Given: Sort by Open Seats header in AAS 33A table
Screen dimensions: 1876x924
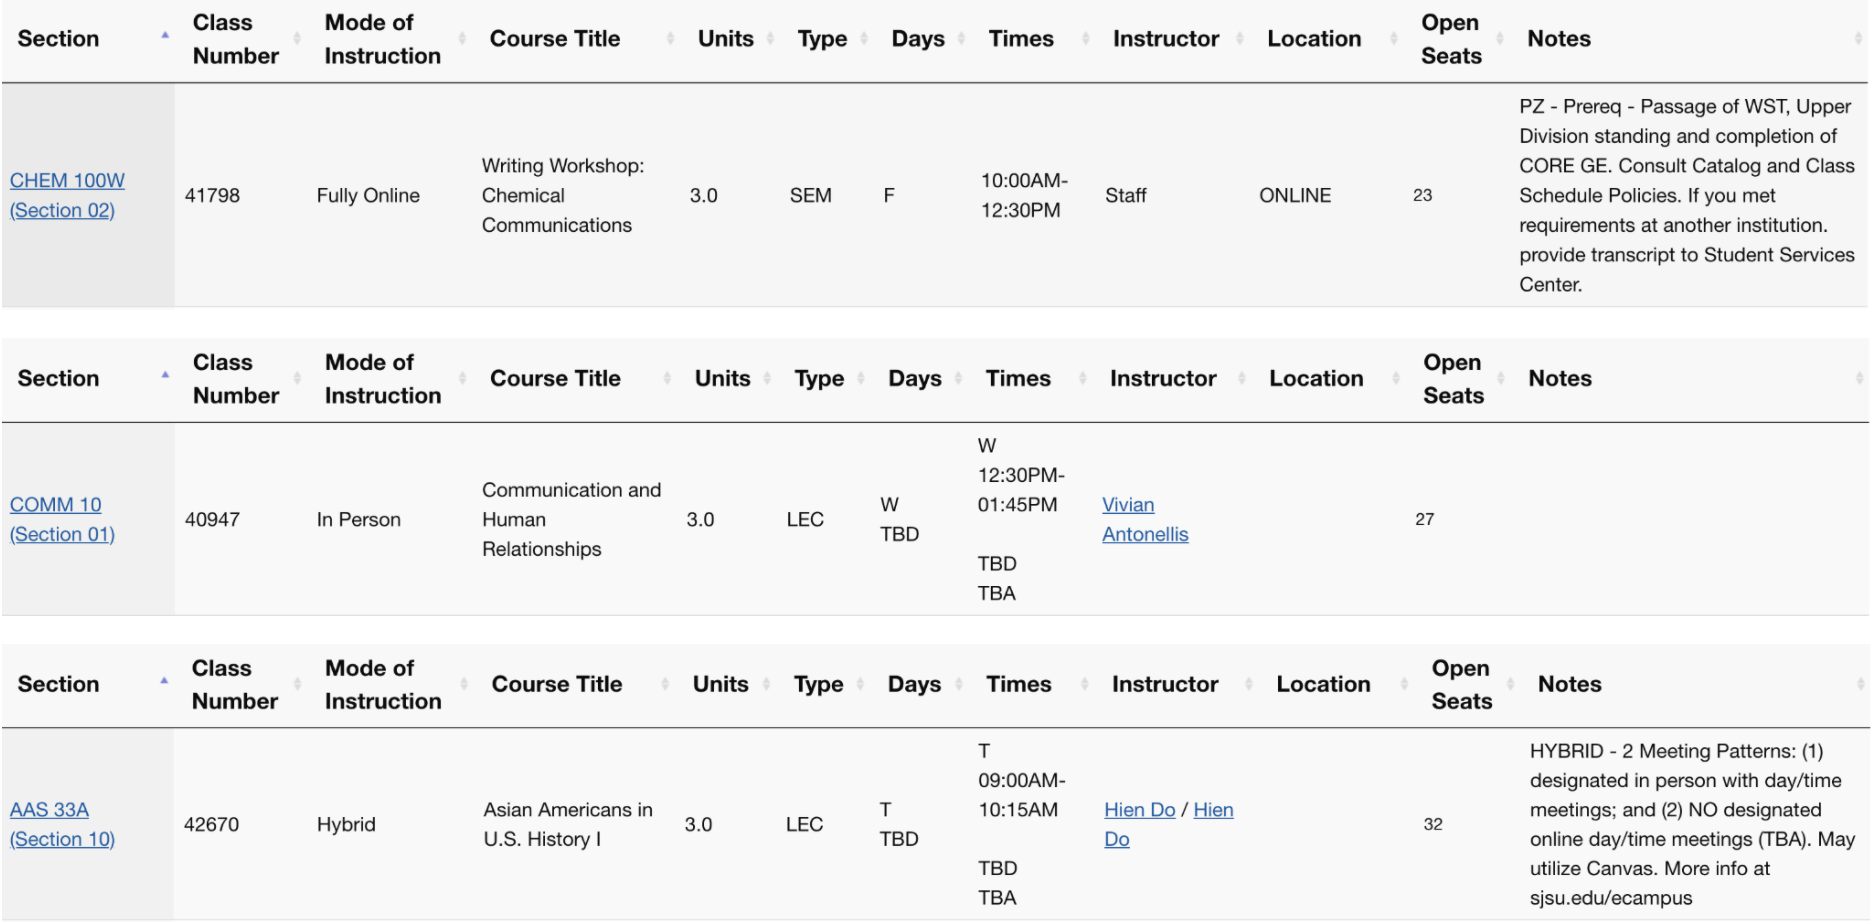Looking at the screenshot, I should [1461, 685].
